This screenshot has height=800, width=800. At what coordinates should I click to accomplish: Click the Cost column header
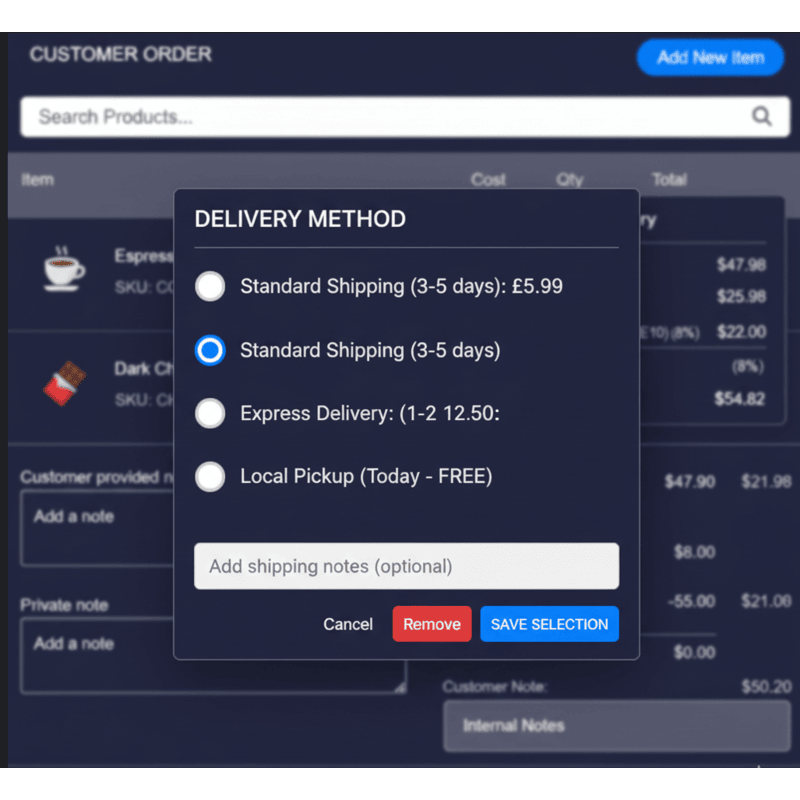[x=488, y=180]
